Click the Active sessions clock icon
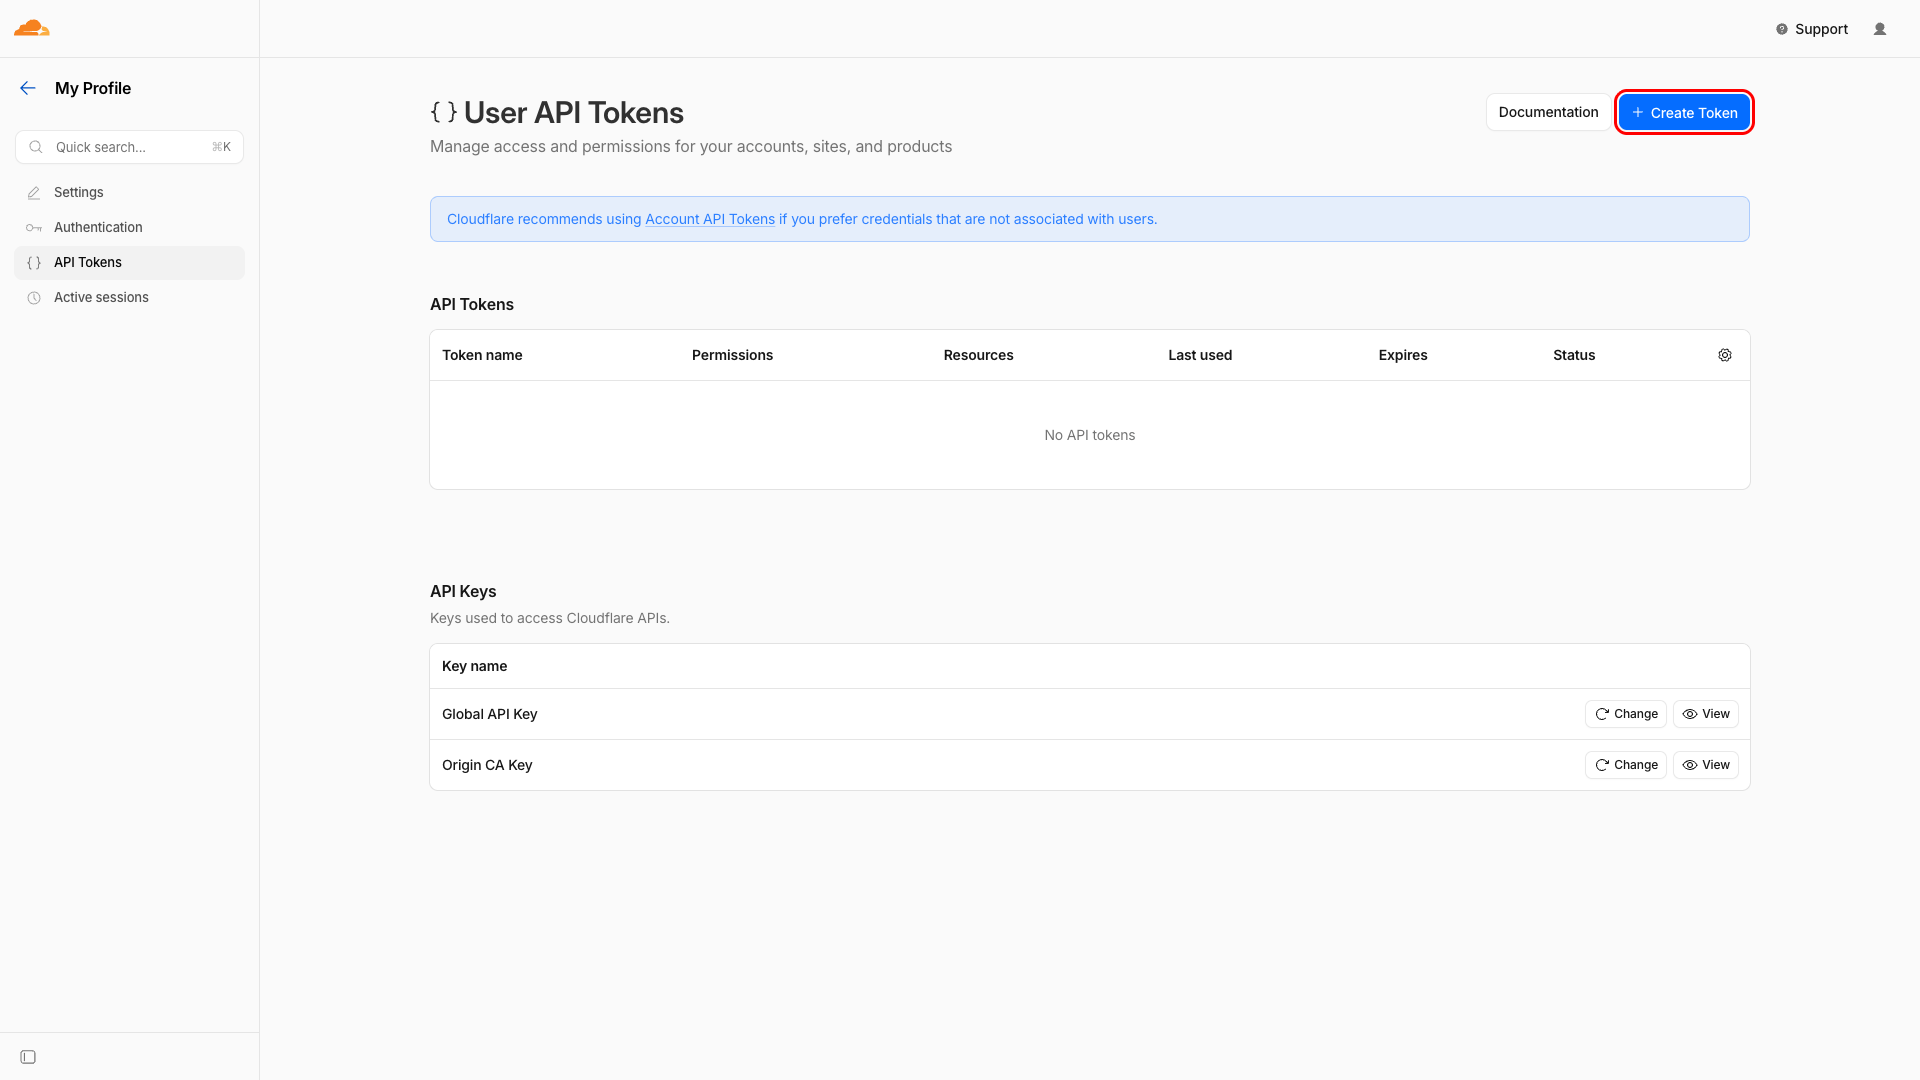Image resolution: width=1920 pixels, height=1080 pixels. click(34, 298)
